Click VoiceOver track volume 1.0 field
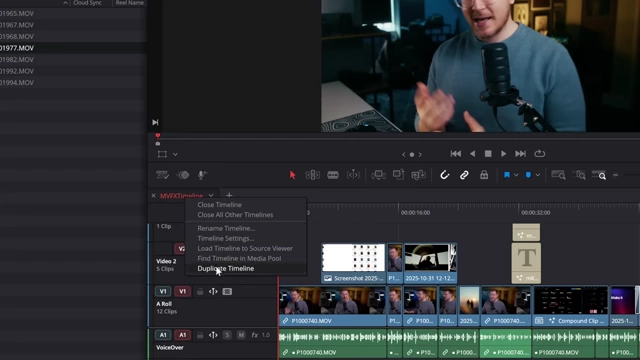The width and height of the screenshot is (640, 360). 266,335
